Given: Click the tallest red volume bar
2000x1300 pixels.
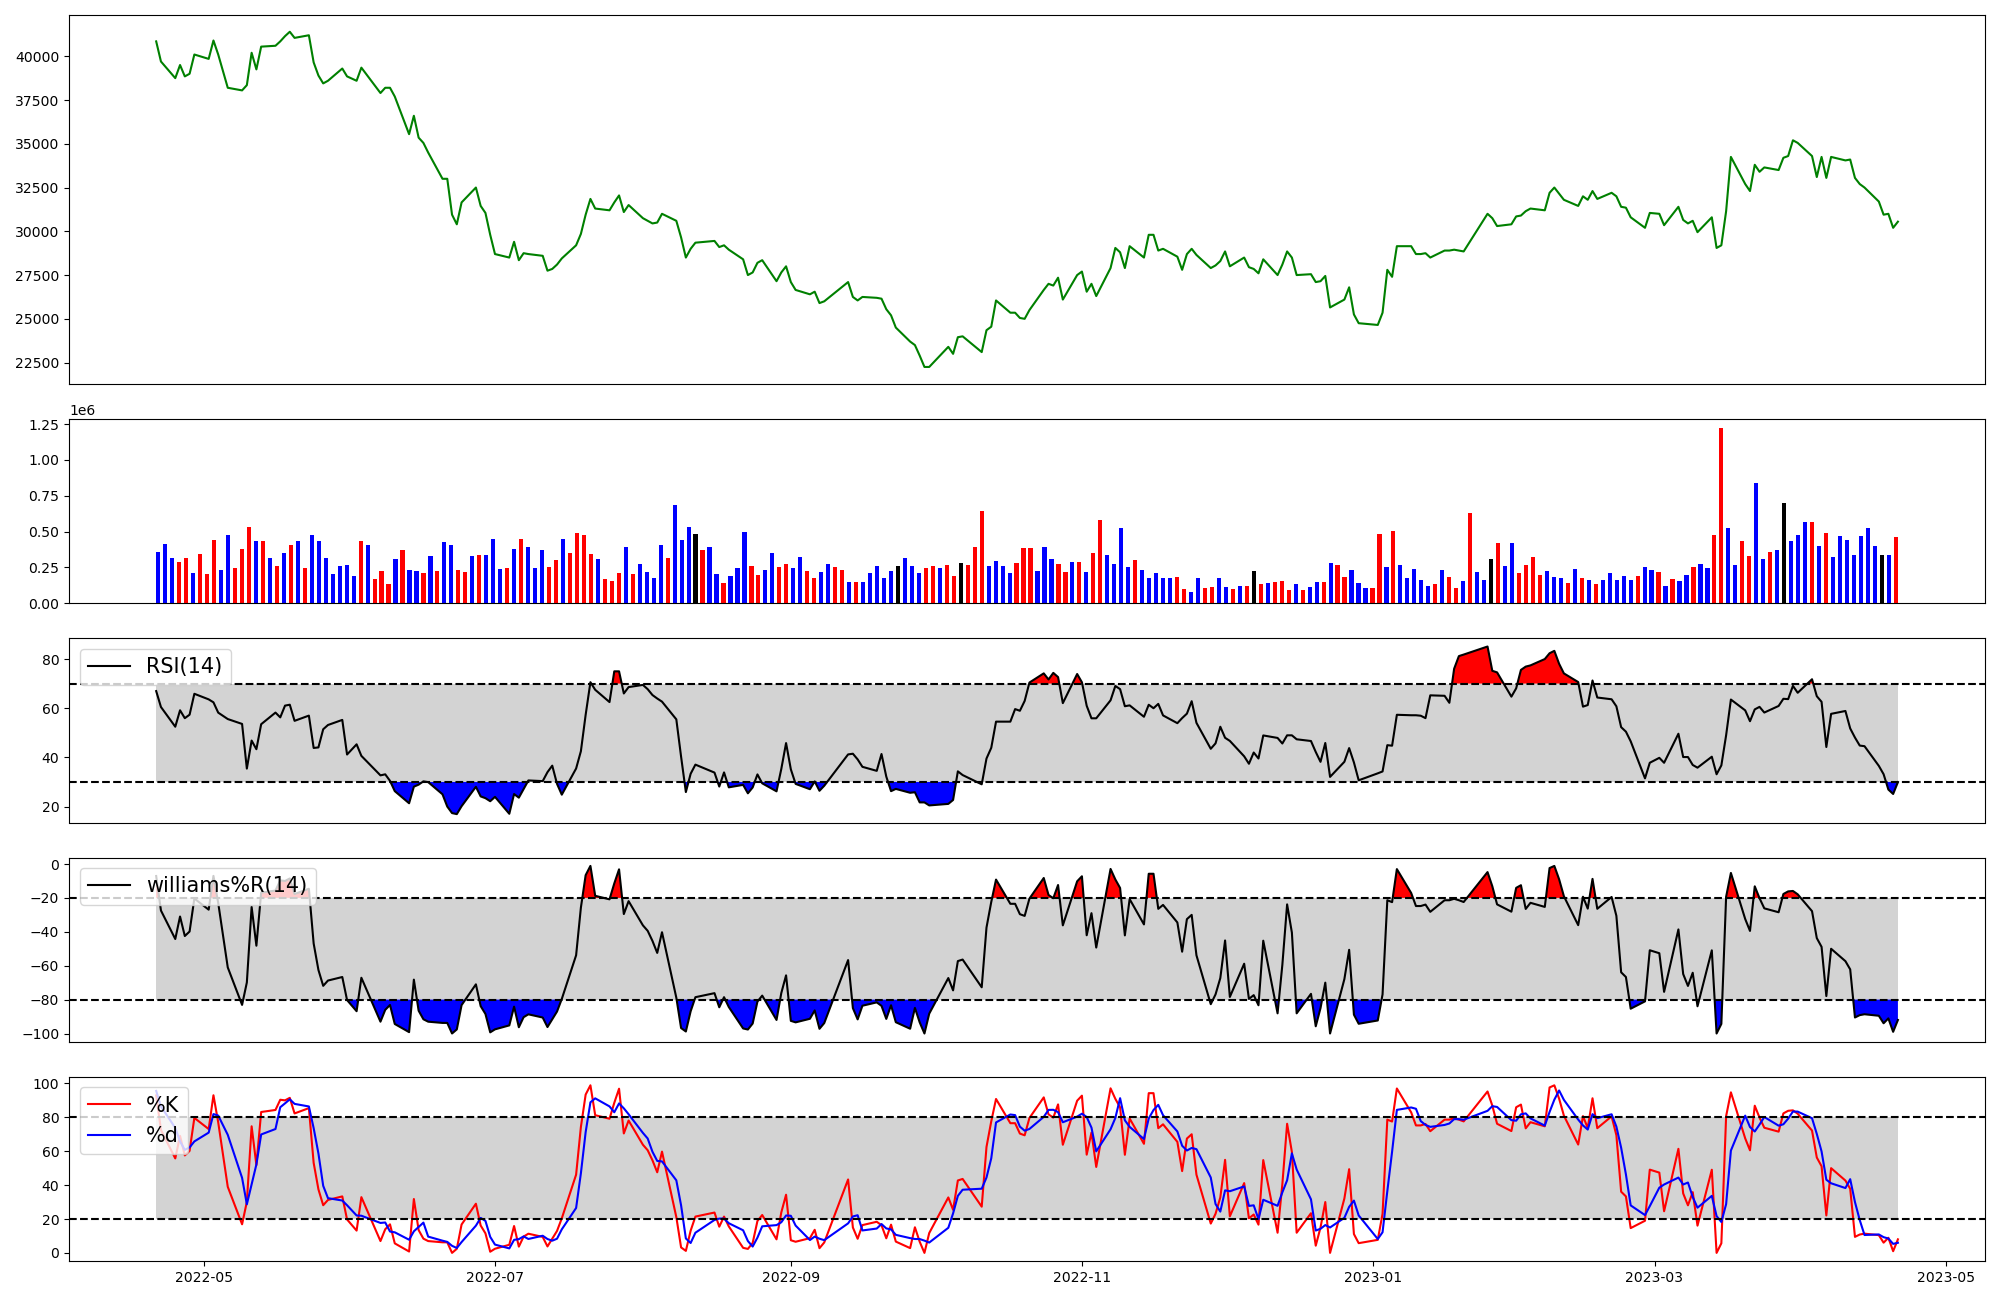Looking at the screenshot, I should [1721, 515].
